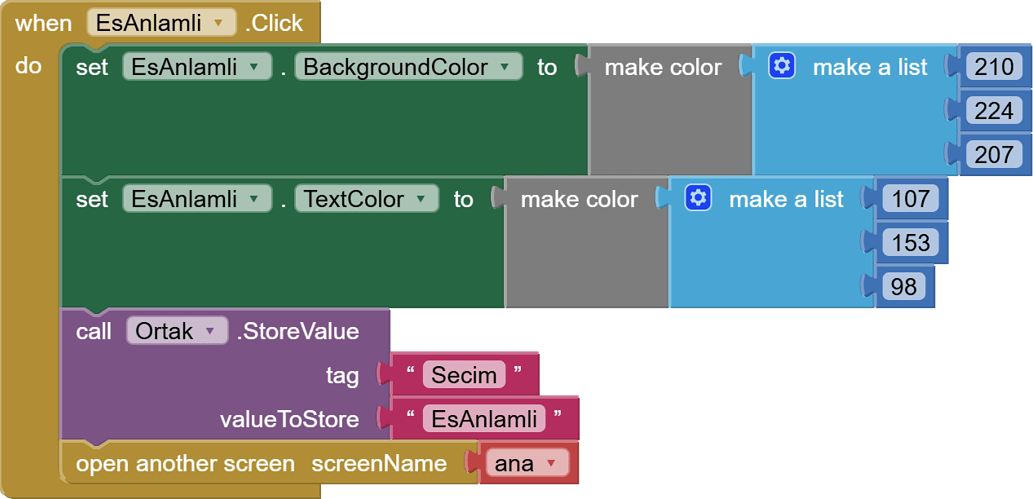Edit the Secim tag text string

point(464,375)
